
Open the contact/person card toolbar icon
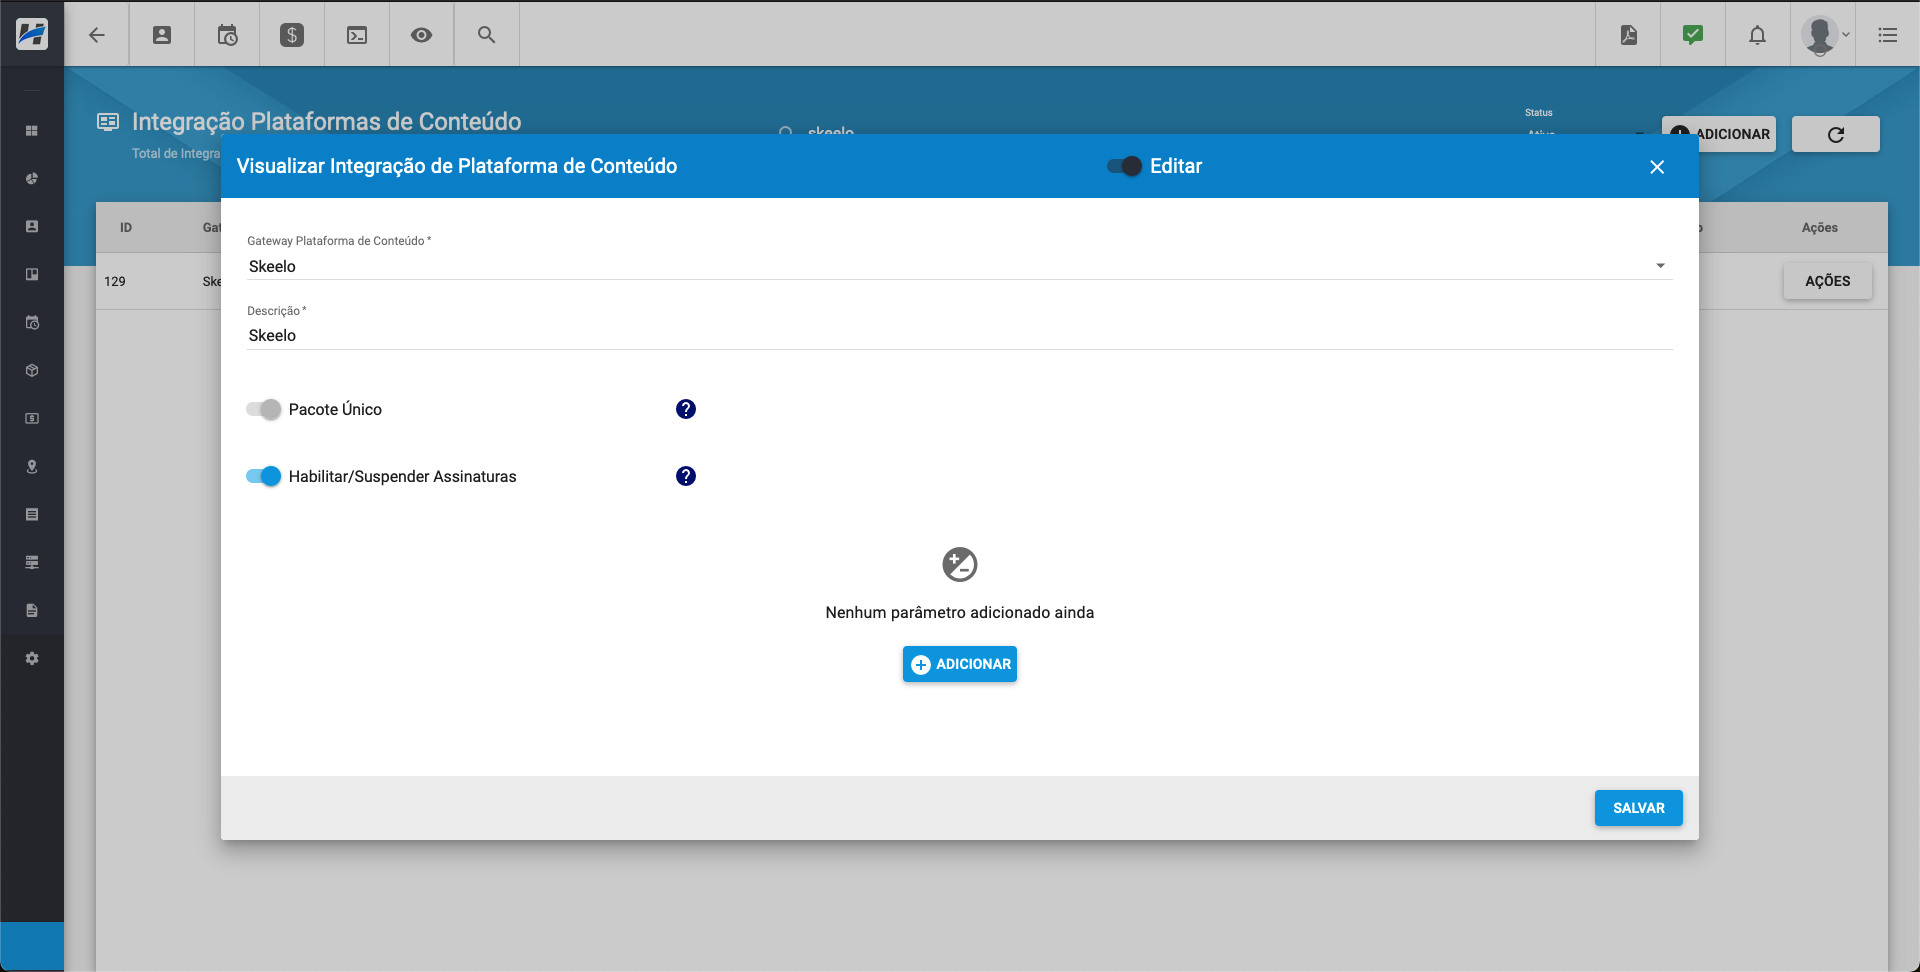coord(162,35)
